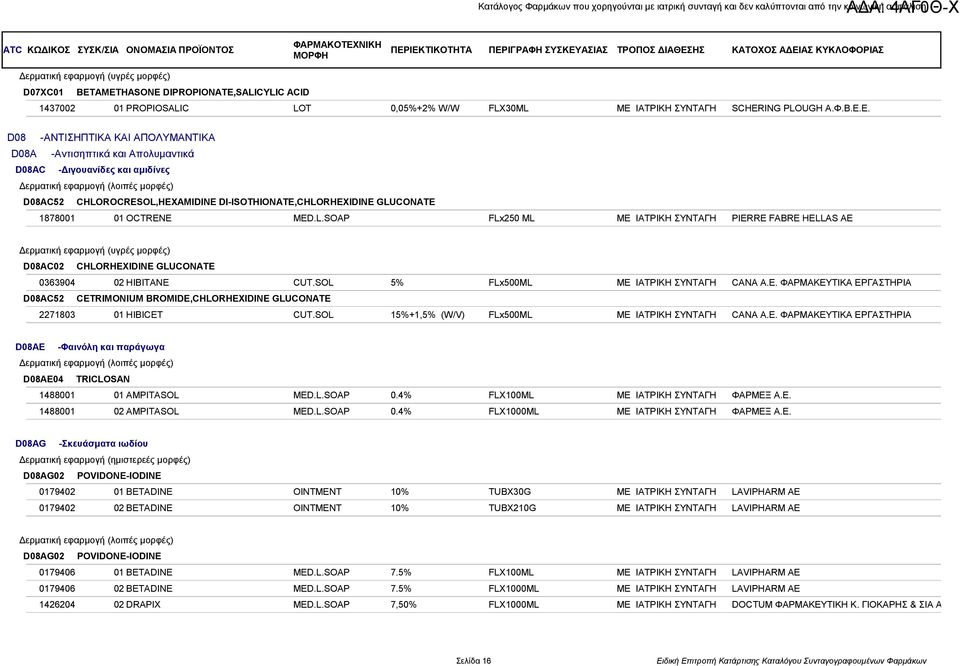Select 02 BETADINE in the OINTMENT row
Image resolution: width=960 pixels, height=666 pixels.
(143, 508)
